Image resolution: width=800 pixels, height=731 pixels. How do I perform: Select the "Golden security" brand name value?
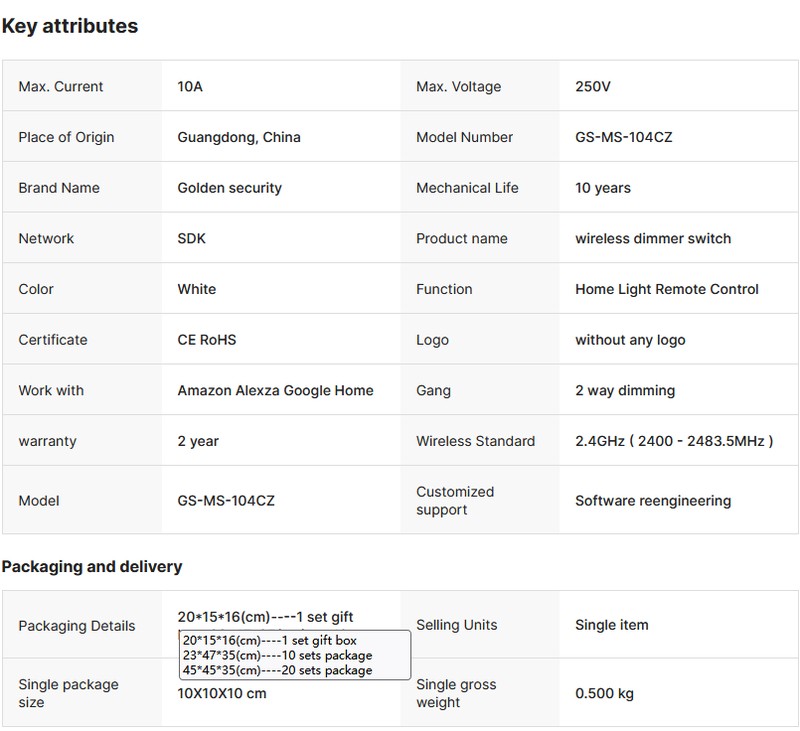coord(229,188)
